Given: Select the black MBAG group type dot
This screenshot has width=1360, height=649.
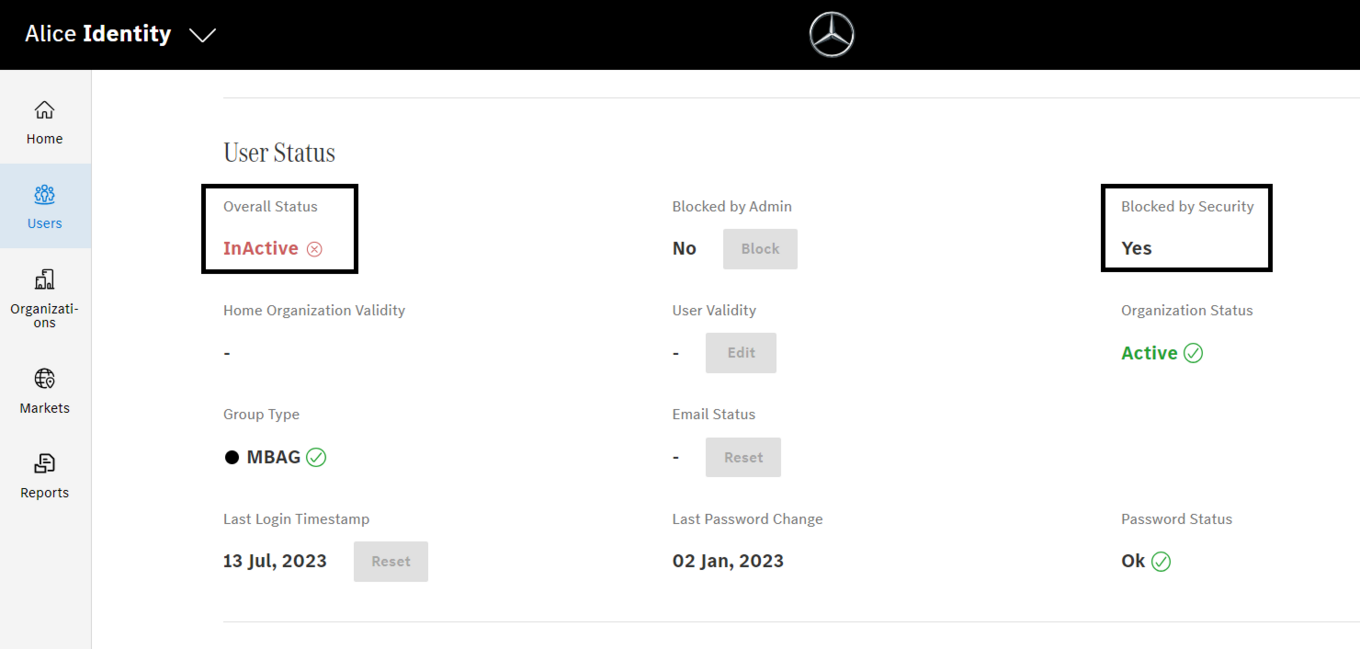Looking at the screenshot, I should click(232, 457).
